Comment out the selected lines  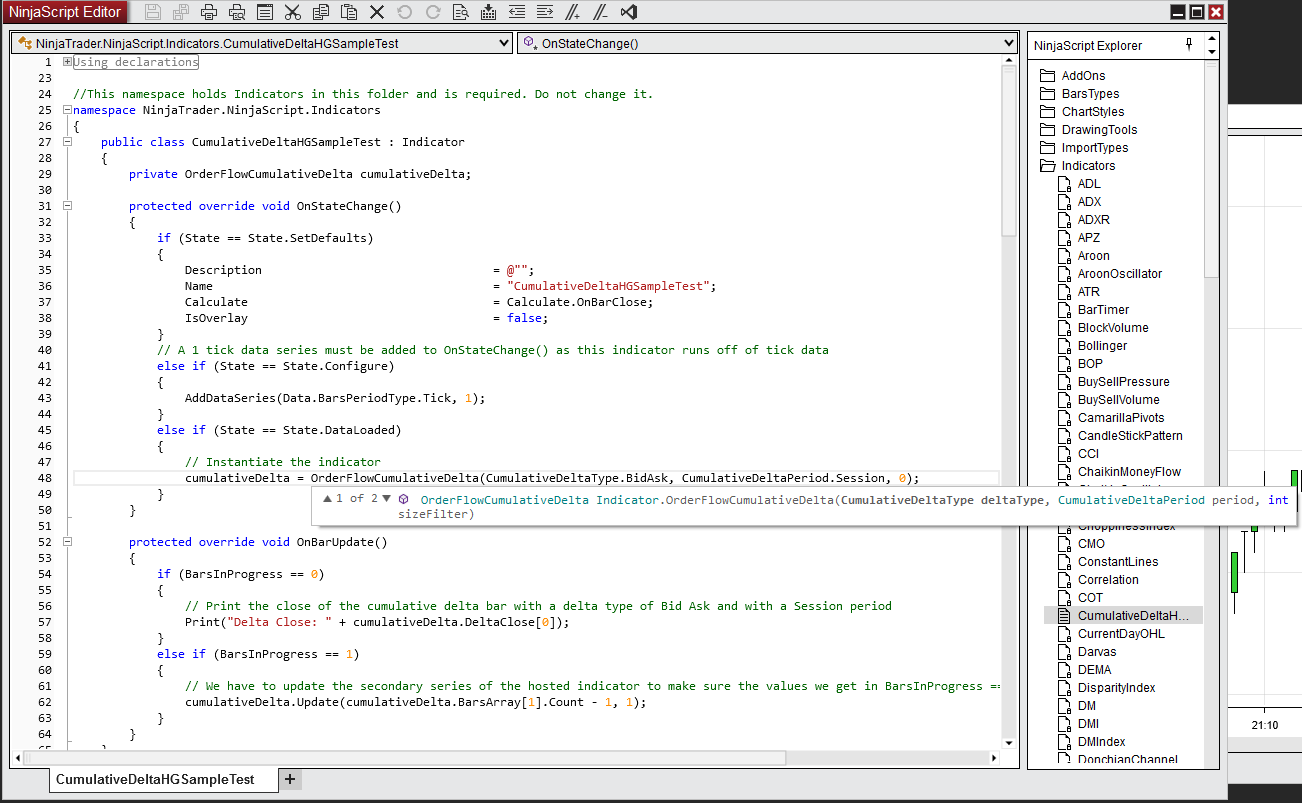pyautogui.click(x=573, y=12)
